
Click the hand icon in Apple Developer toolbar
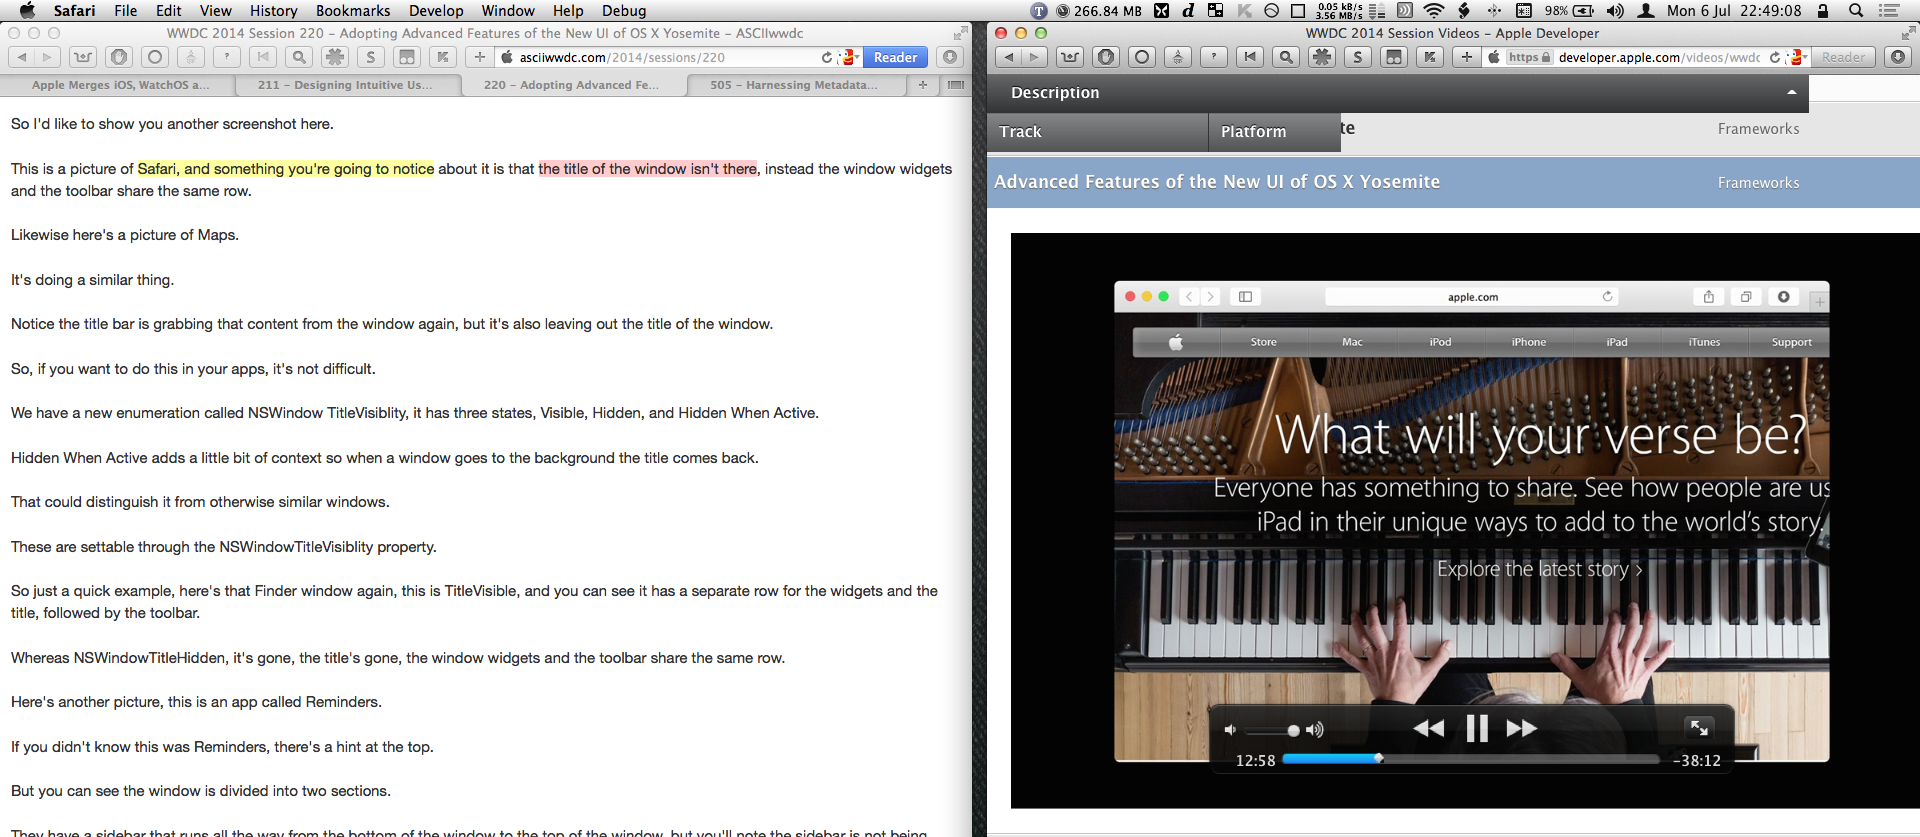point(1106,57)
